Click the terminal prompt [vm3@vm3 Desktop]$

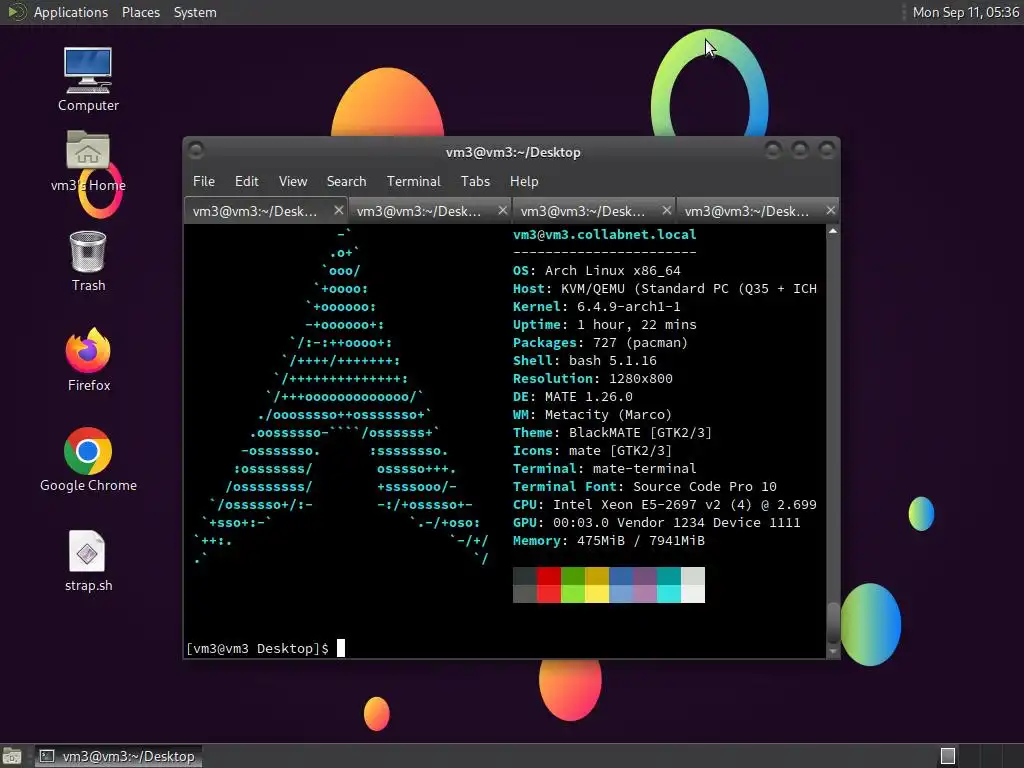257,648
